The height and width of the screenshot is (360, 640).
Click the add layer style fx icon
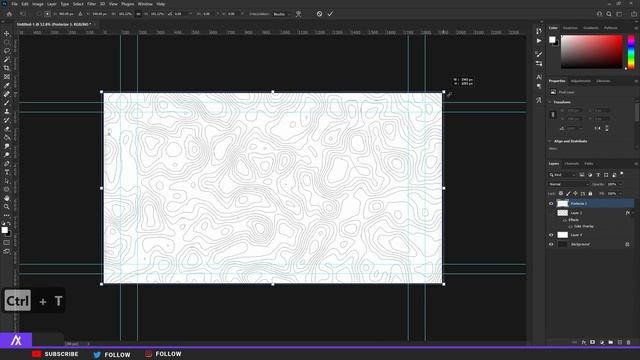[584, 342]
